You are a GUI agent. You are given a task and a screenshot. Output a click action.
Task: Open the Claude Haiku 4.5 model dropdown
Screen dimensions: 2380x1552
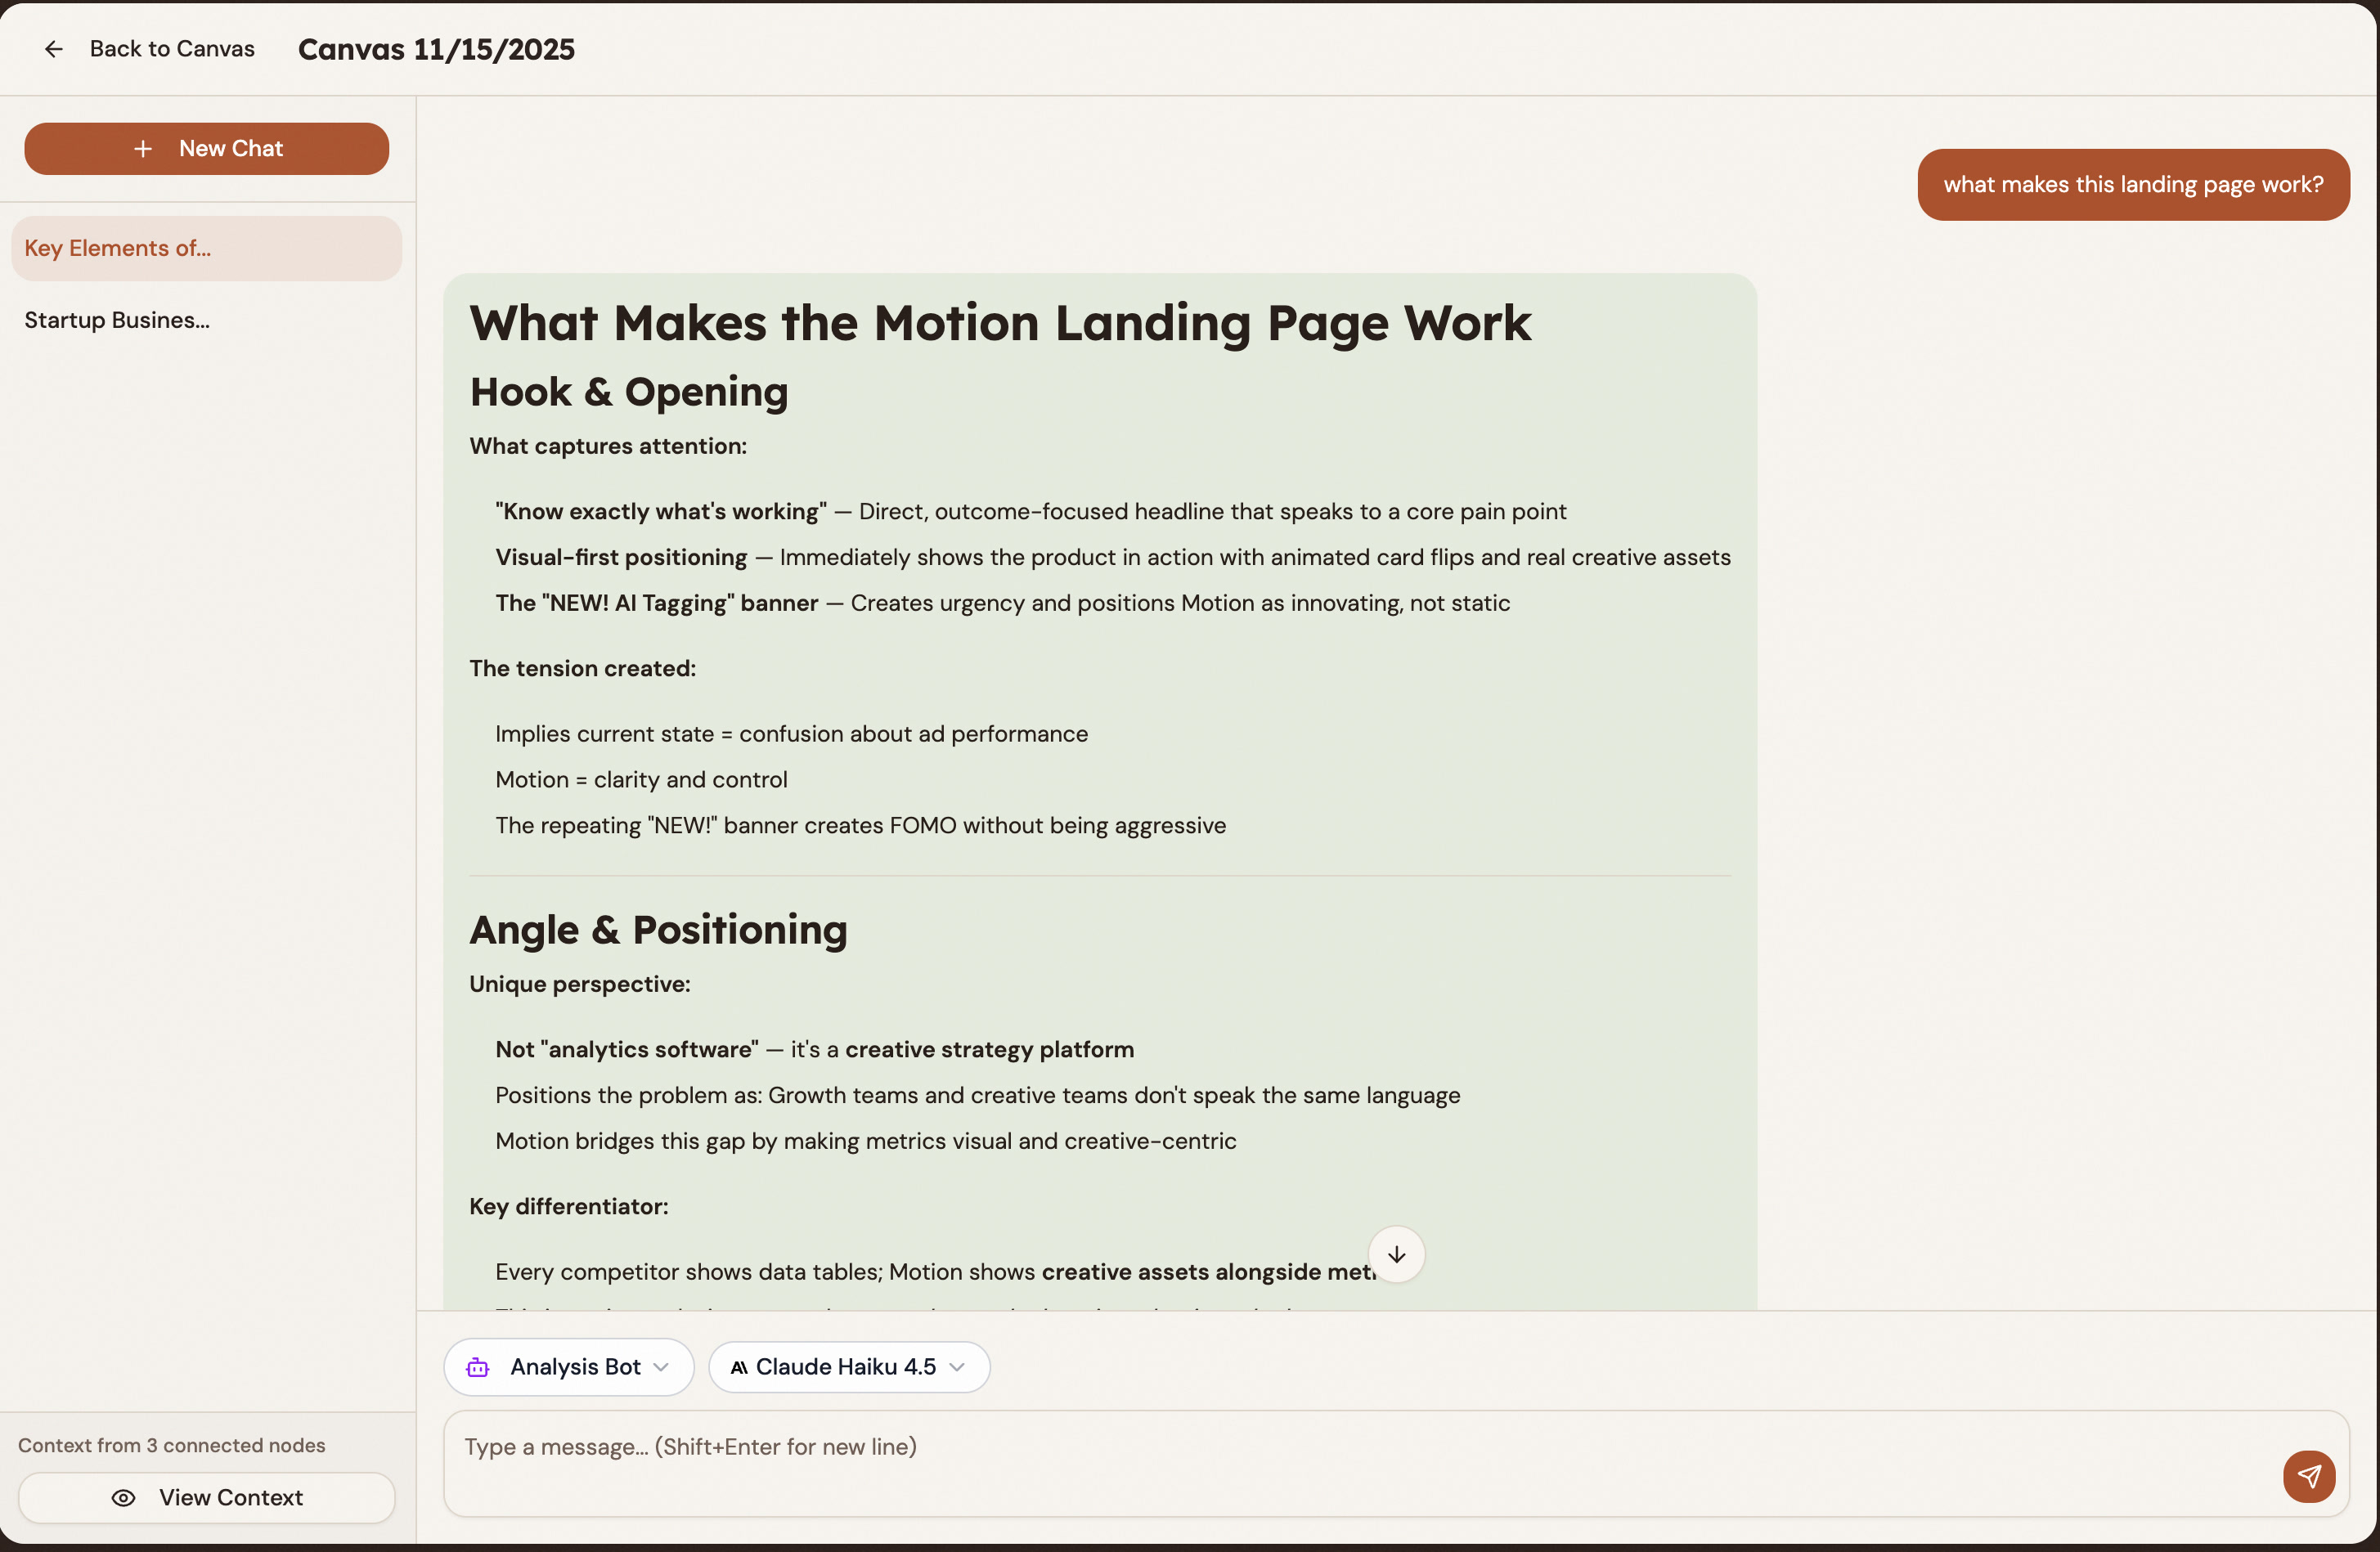pyautogui.click(x=848, y=1367)
